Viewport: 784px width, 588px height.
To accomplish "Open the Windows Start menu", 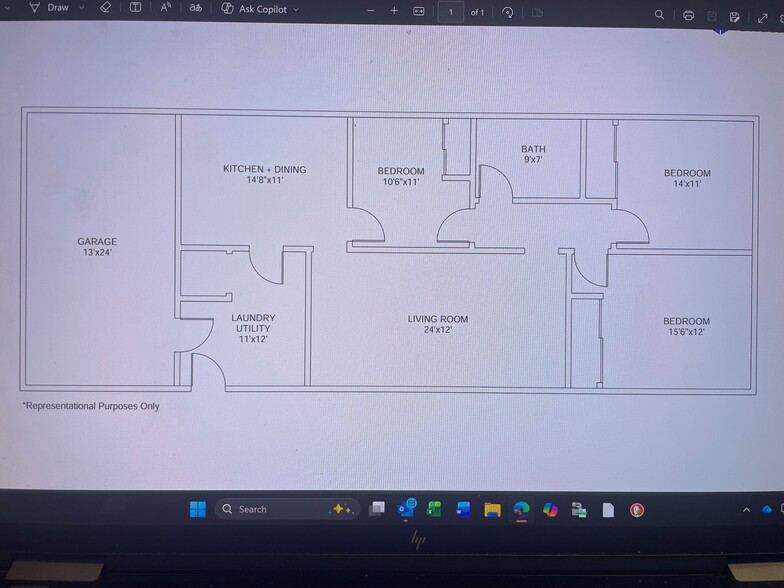I will coord(198,509).
